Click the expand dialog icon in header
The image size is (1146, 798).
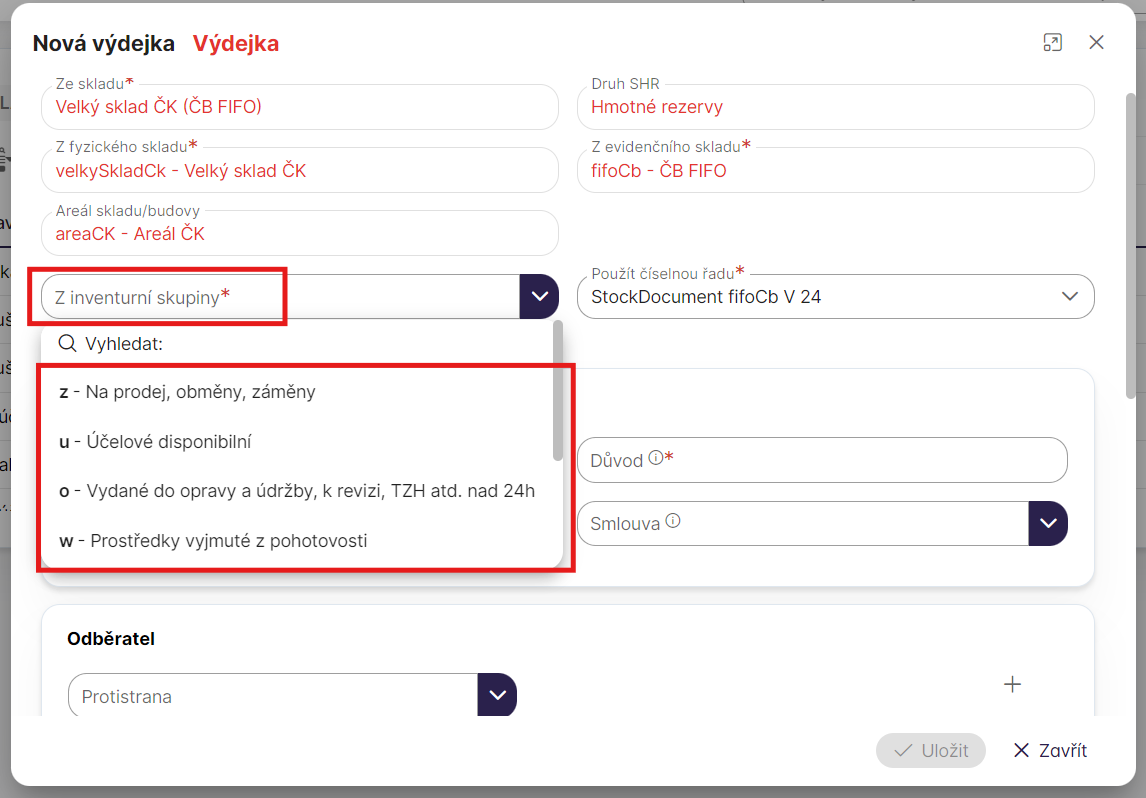1052,42
